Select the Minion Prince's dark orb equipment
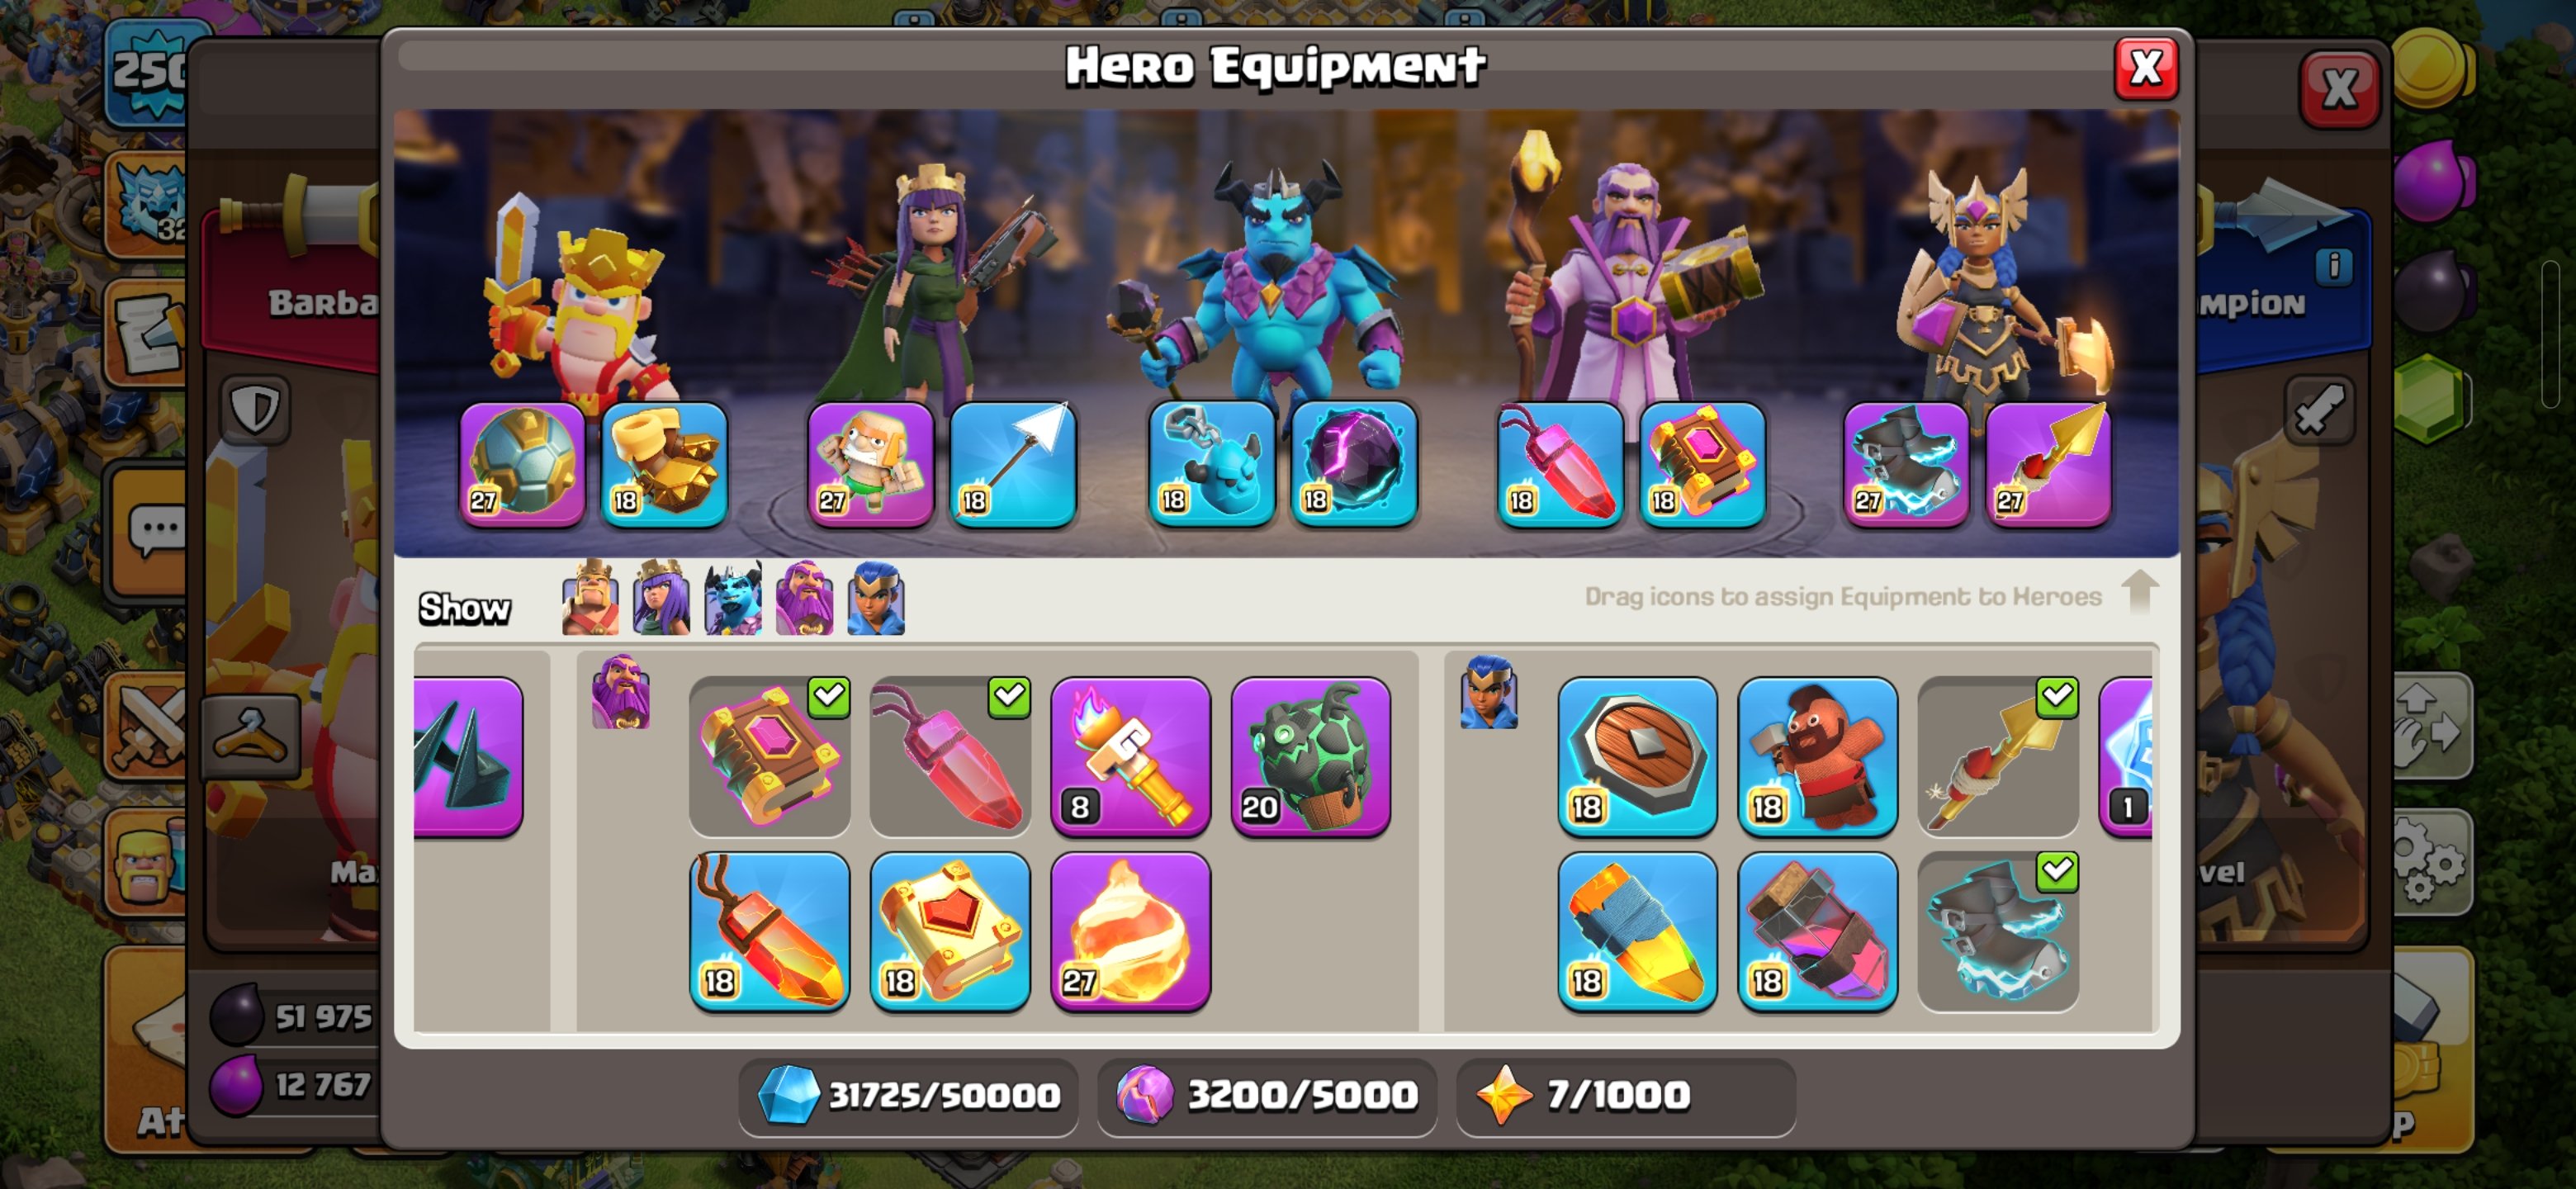This screenshot has width=2576, height=1189. [1354, 464]
